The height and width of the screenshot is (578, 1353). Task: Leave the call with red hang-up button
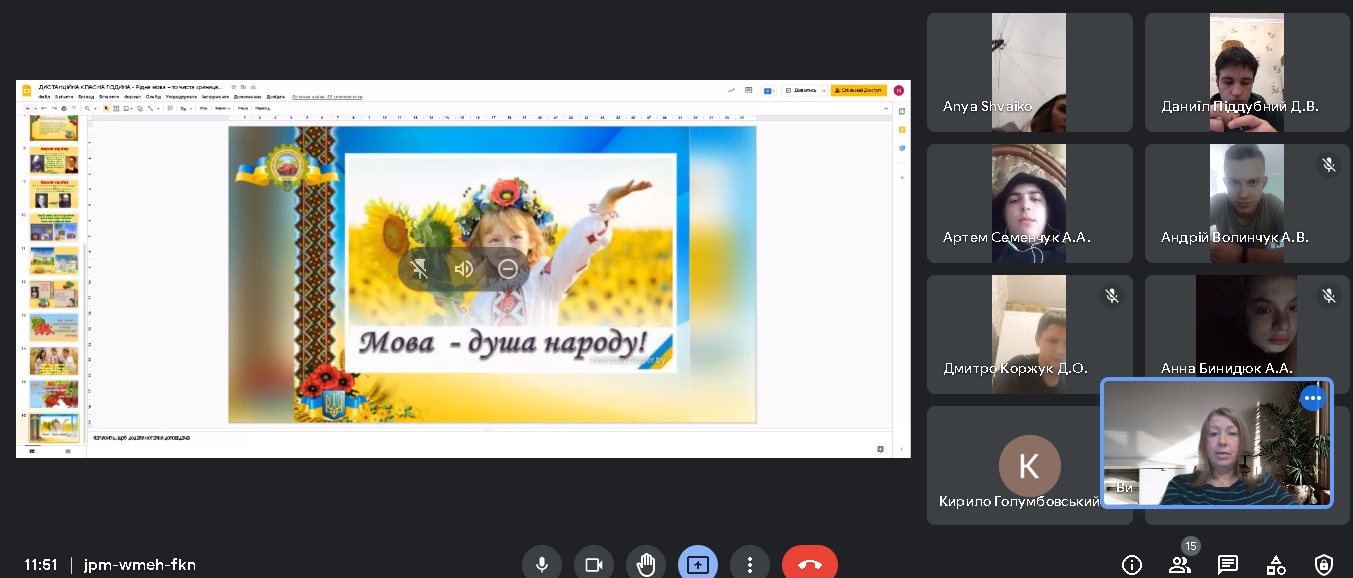810,565
